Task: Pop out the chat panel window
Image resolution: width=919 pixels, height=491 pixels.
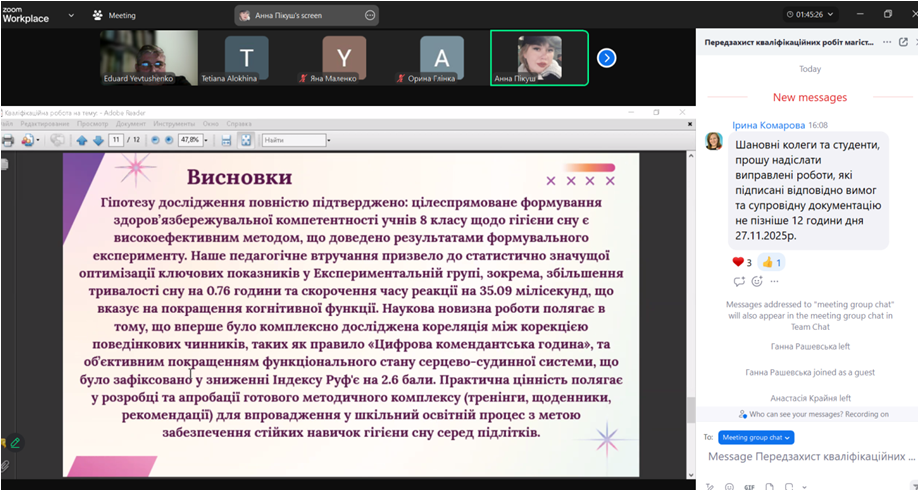Action: (x=903, y=42)
